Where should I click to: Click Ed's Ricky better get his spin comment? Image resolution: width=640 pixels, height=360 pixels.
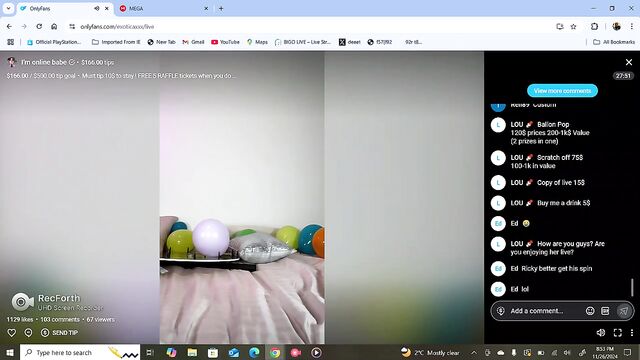pos(551,269)
